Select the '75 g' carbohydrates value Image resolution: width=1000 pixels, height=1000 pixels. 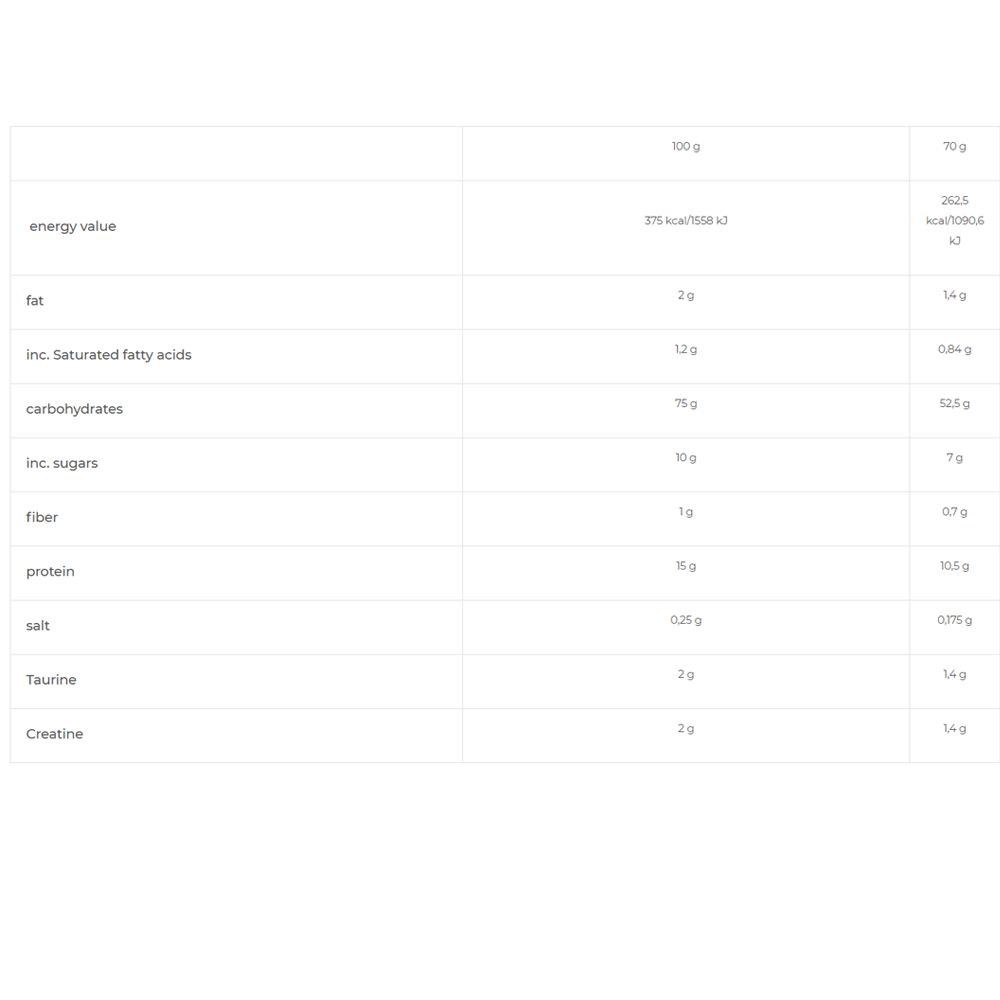coord(686,404)
